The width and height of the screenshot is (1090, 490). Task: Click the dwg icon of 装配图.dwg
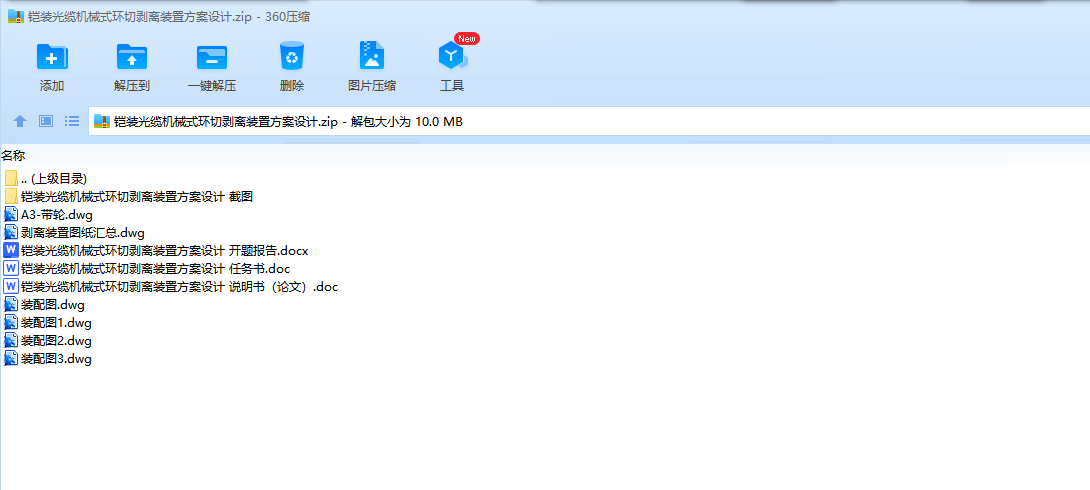(11, 304)
